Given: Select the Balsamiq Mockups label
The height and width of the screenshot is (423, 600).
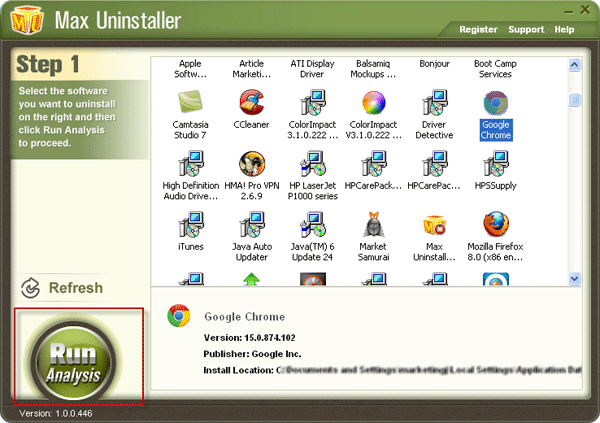Looking at the screenshot, I should pyautogui.click(x=373, y=69).
